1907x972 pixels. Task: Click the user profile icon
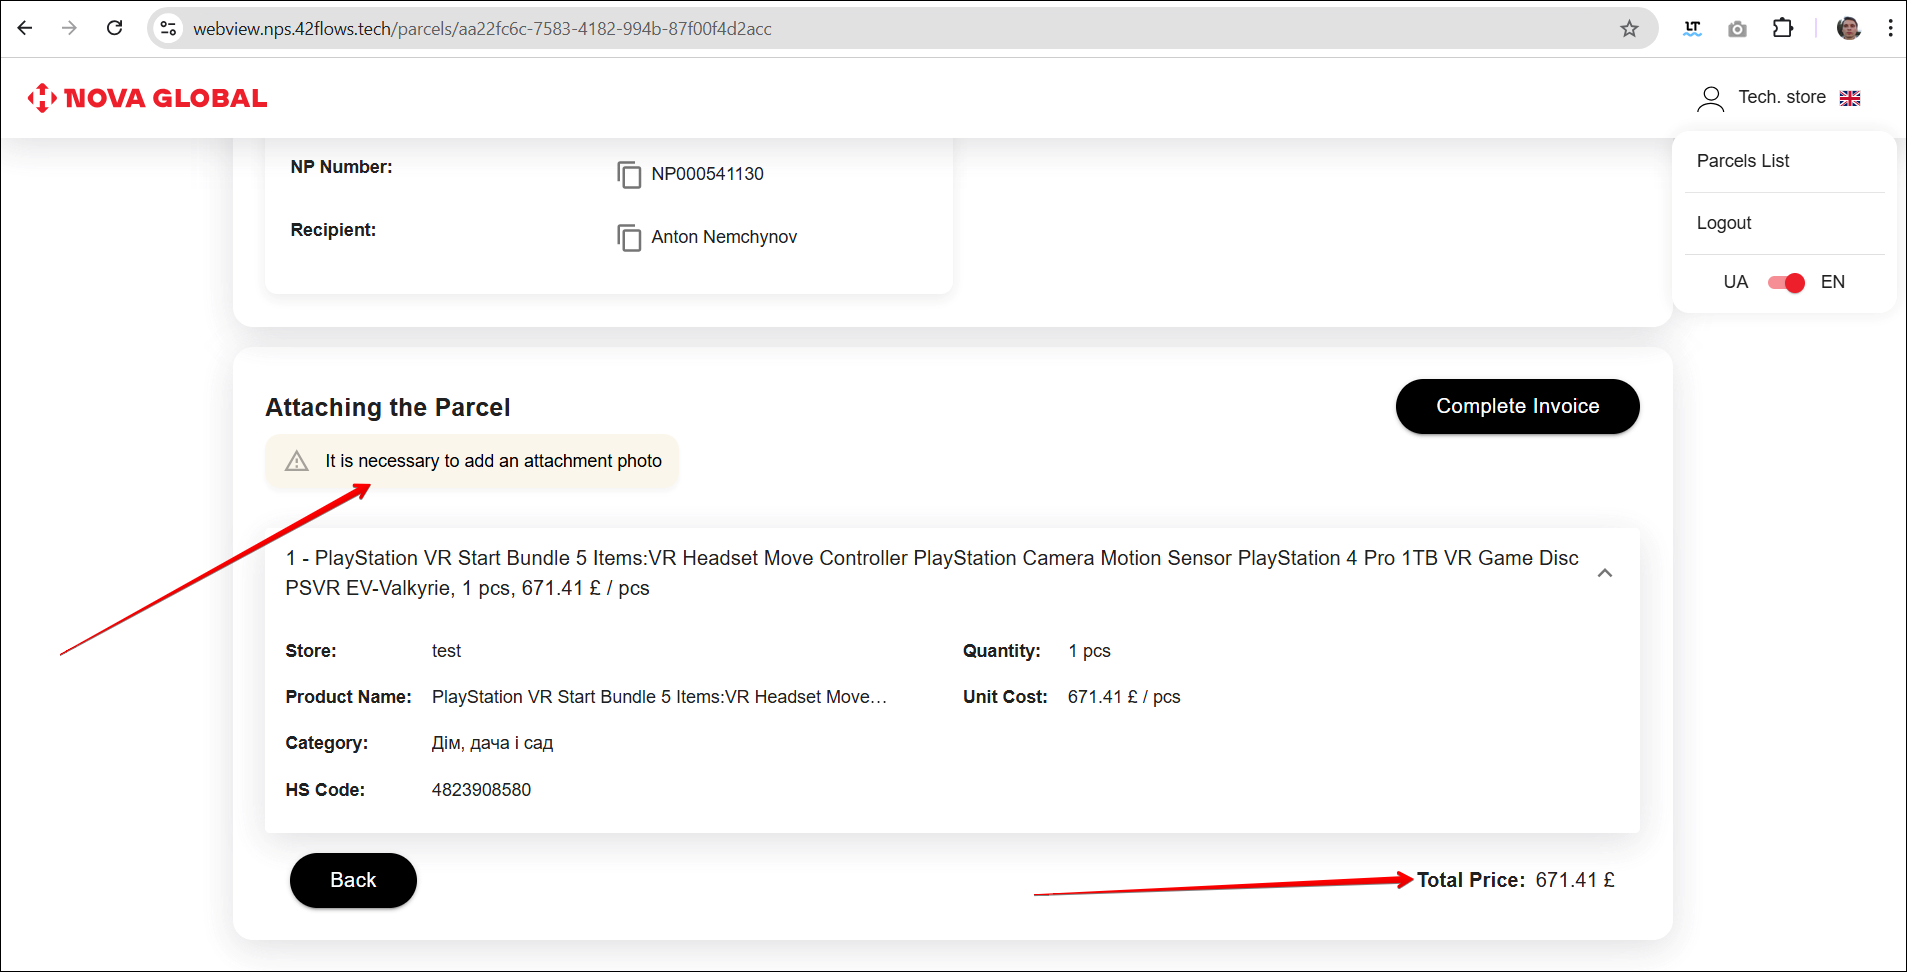pos(1710,98)
